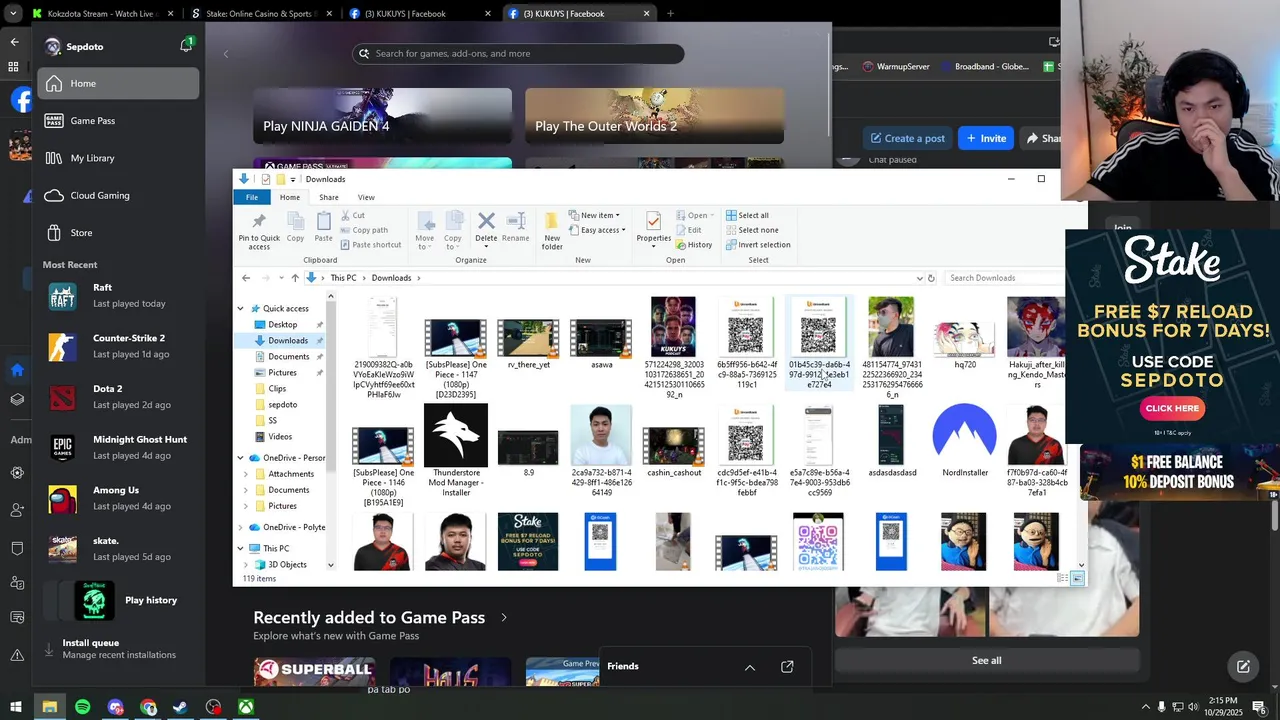Toggle the quick access toolbar properties checkbox
This screenshot has height=720, width=1280.
(265, 179)
